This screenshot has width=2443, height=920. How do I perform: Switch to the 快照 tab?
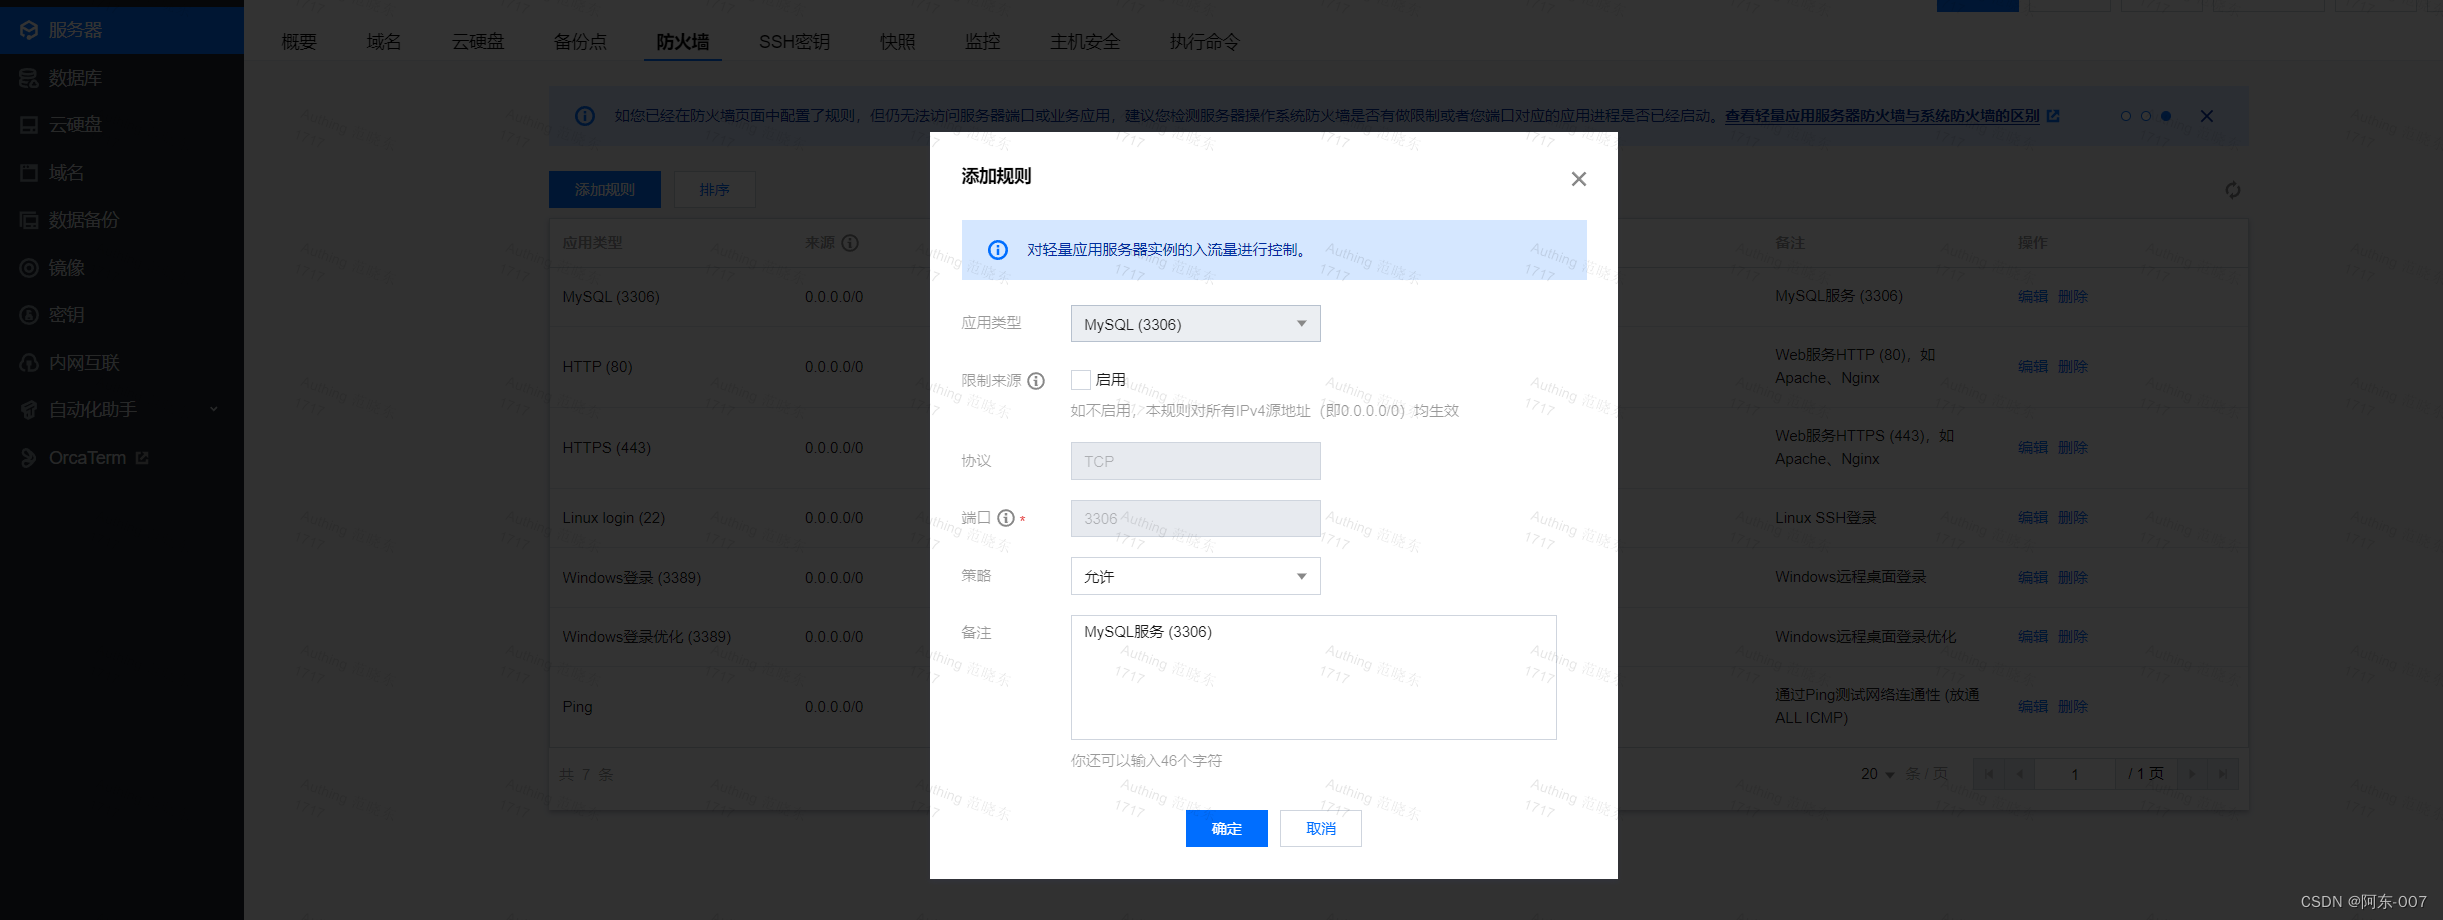898,42
